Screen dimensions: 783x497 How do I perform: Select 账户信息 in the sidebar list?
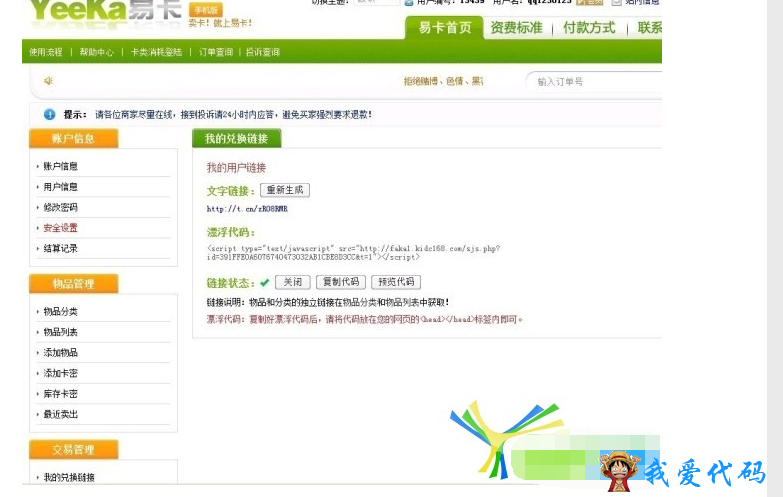[x=60, y=166]
